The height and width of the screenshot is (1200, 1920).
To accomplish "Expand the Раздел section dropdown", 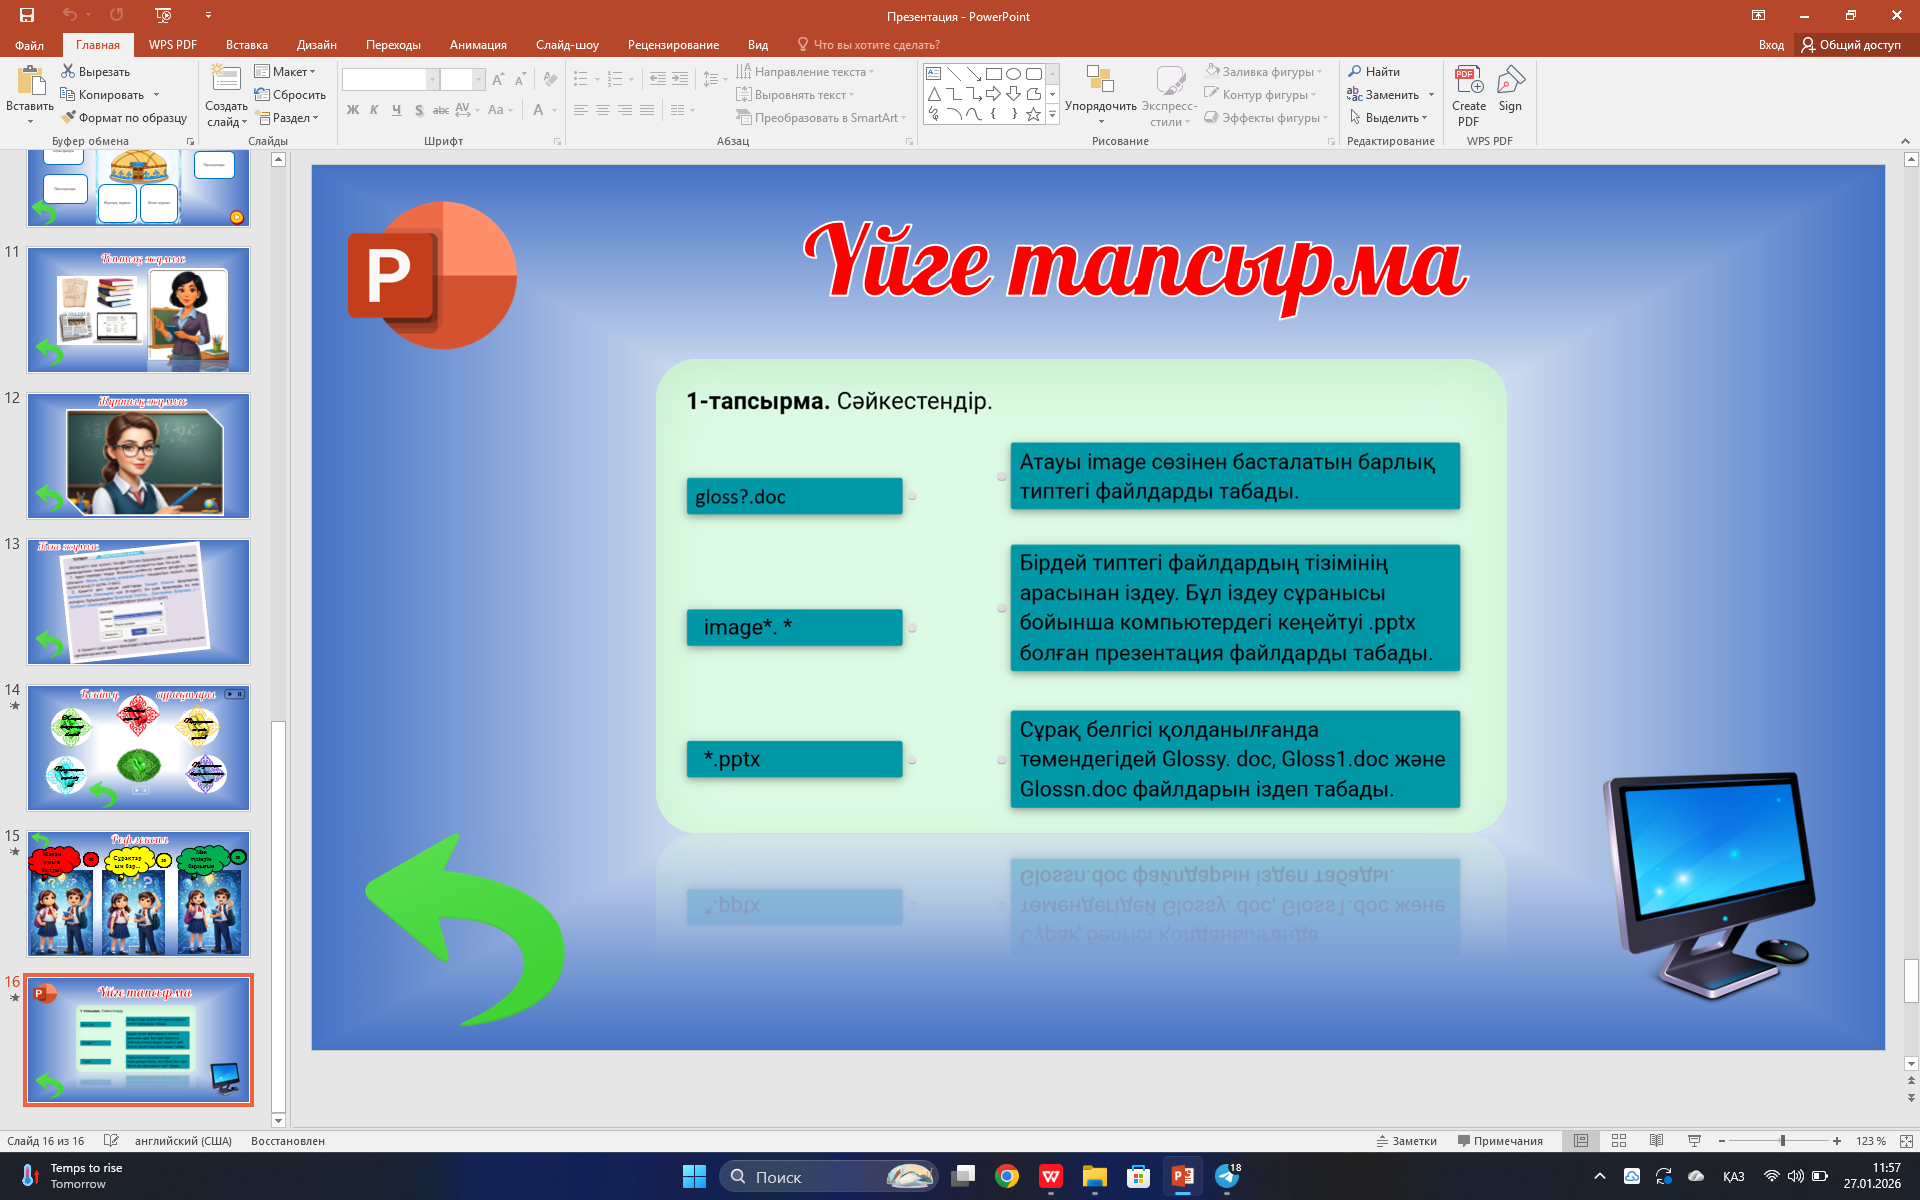I will coord(287,117).
